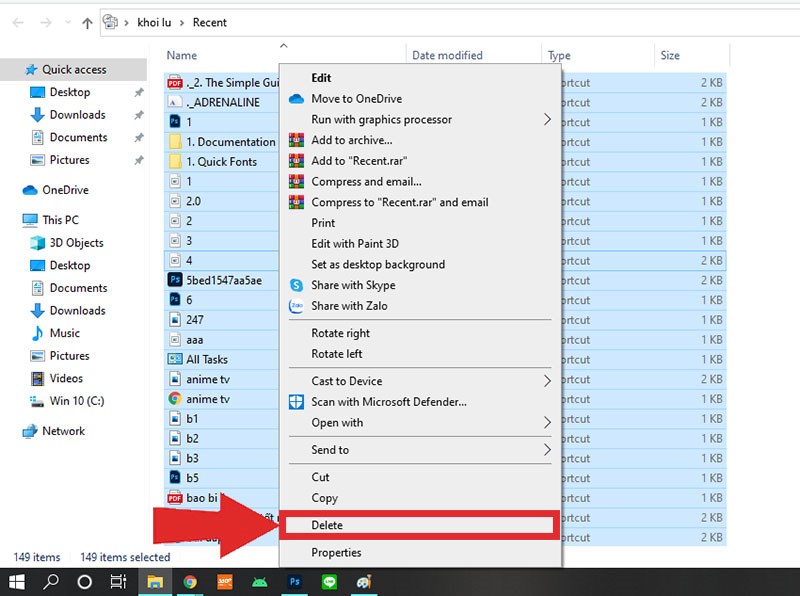Choose Copy in the context menu
This screenshot has width=800, height=596.
click(420, 498)
